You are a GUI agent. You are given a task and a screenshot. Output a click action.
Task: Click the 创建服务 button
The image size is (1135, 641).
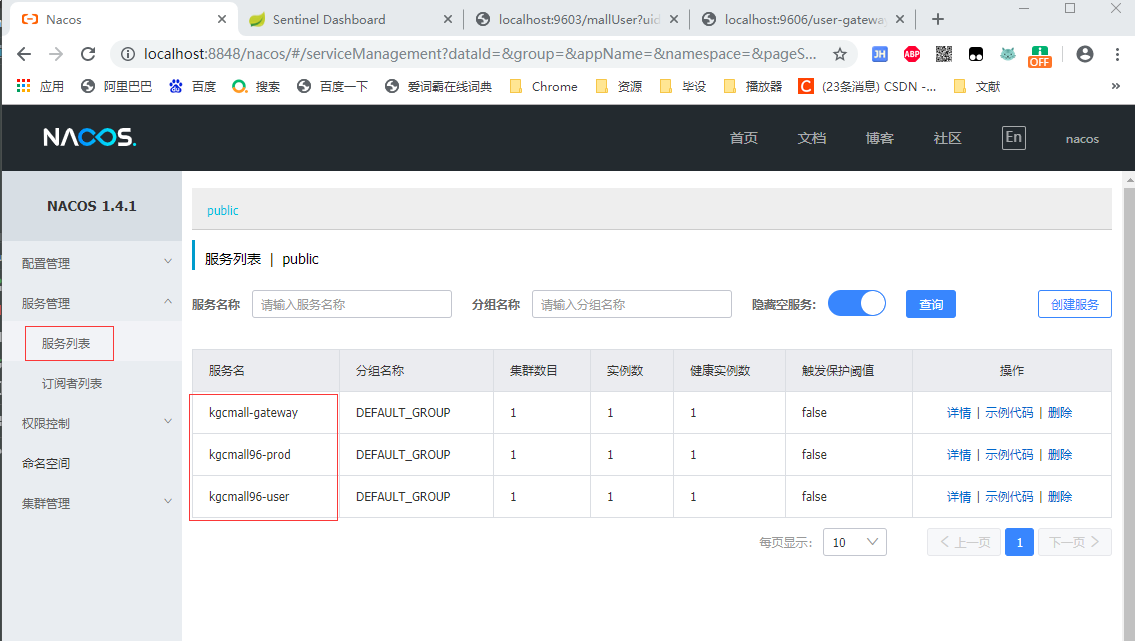1075,304
